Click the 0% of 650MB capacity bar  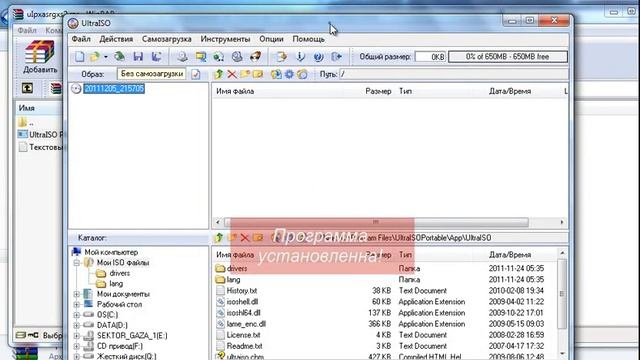(508, 57)
